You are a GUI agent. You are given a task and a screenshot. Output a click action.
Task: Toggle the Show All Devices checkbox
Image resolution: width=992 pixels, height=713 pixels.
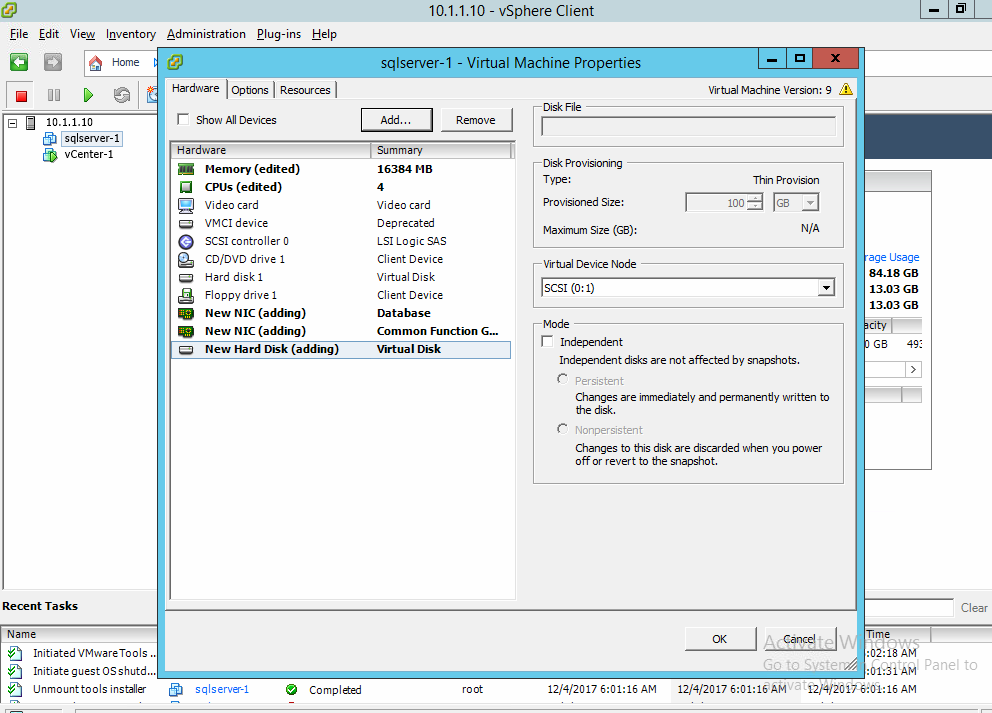click(183, 120)
